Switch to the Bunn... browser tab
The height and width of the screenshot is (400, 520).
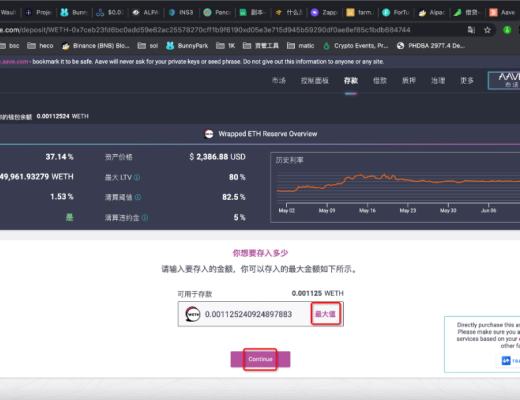74,12
